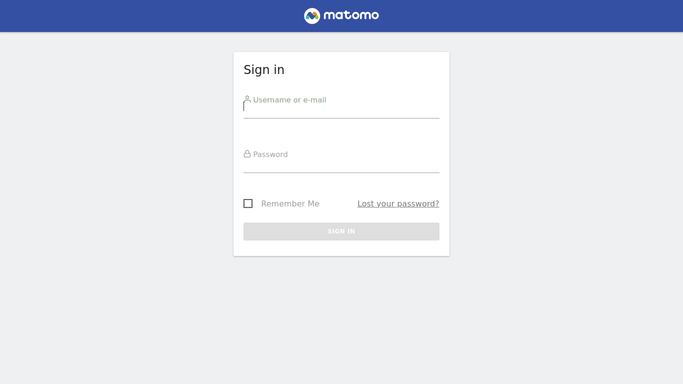The height and width of the screenshot is (384, 683).
Task: Focus the Username or e-mail input field
Action: point(341,107)
